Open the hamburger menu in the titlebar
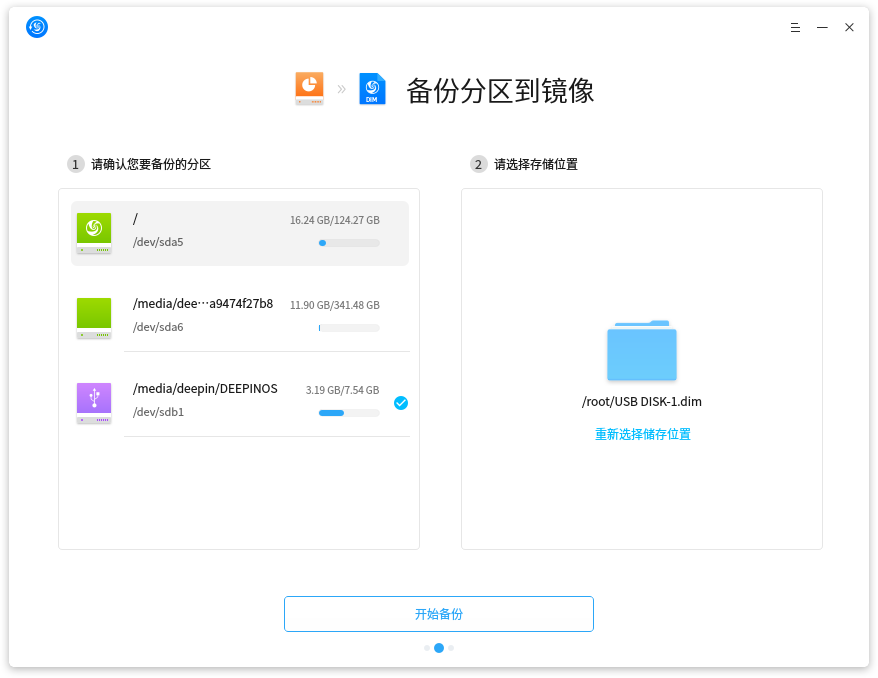878x678 pixels. pyautogui.click(x=795, y=27)
